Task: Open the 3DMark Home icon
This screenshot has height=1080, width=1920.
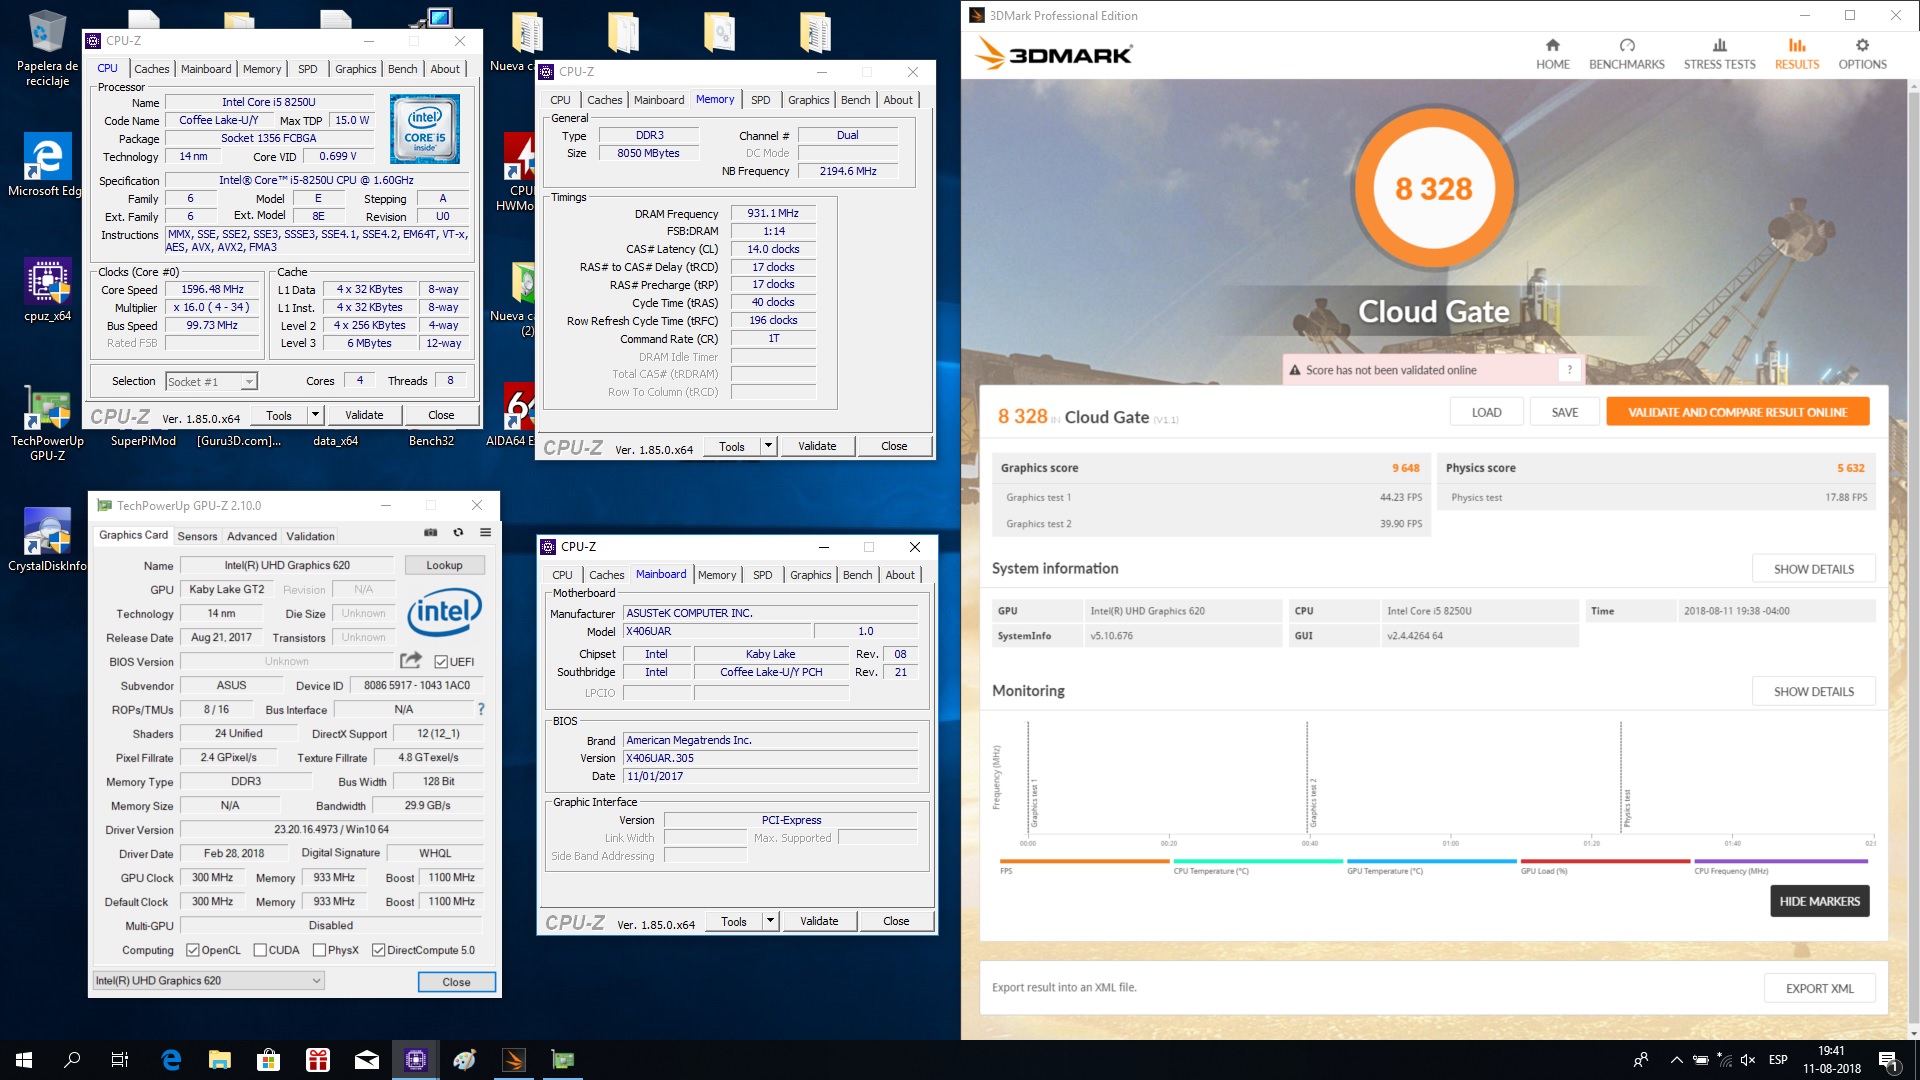Action: pyautogui.click(x=1552, y=45)
